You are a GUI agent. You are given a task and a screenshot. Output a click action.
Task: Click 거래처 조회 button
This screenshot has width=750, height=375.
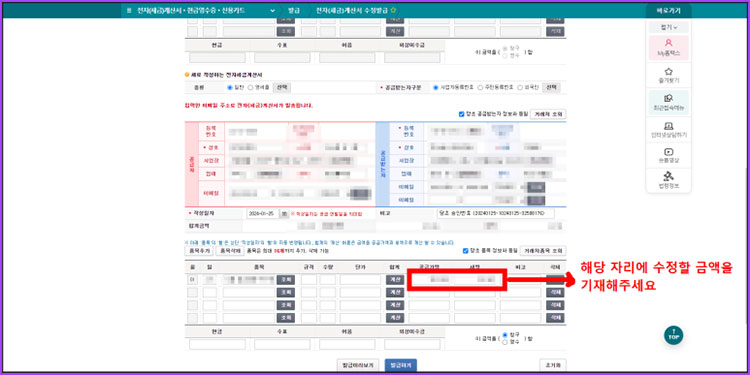pyautogui.click(x=548, y=114)
